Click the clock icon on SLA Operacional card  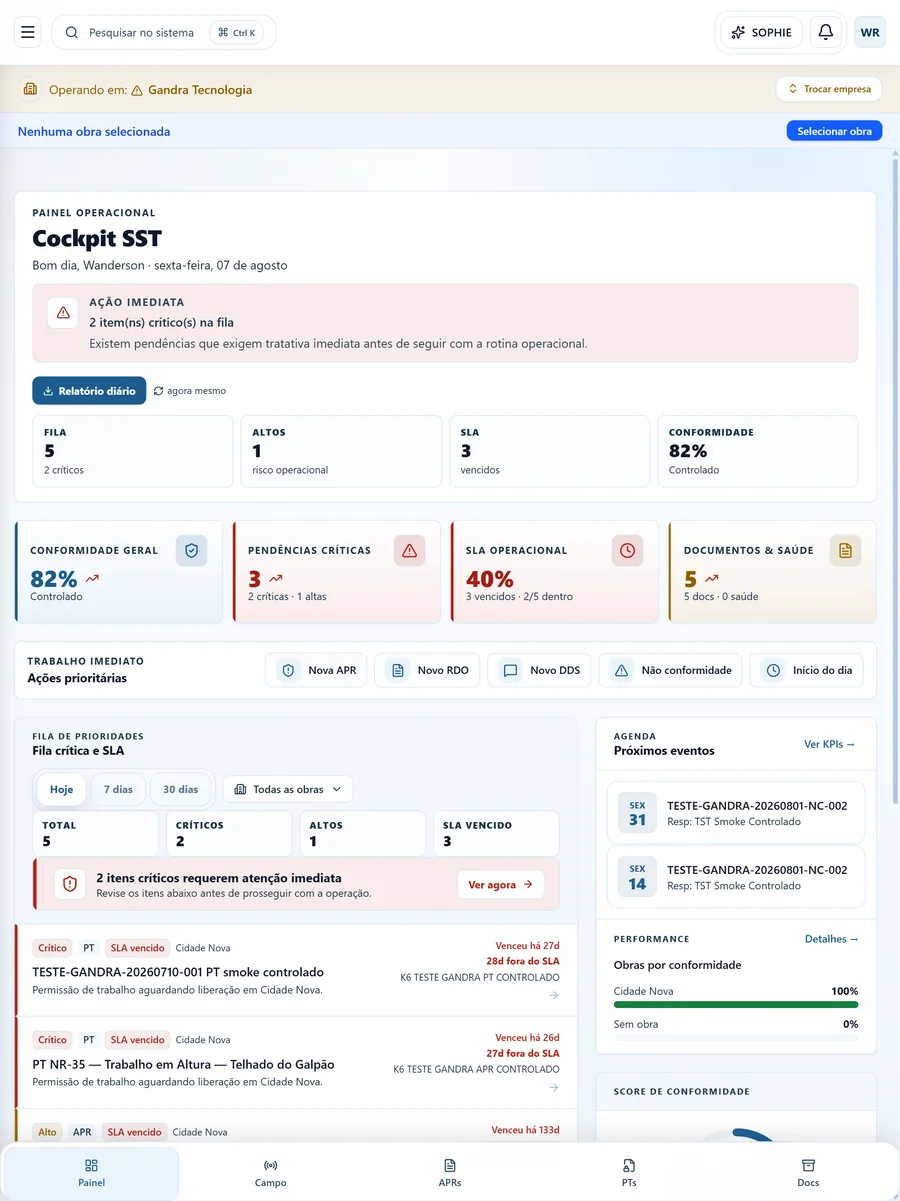(627, 550)
